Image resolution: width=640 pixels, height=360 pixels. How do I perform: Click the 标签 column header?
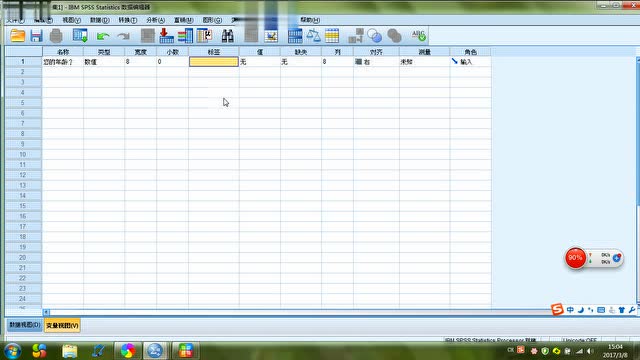(x=213, y=52)
